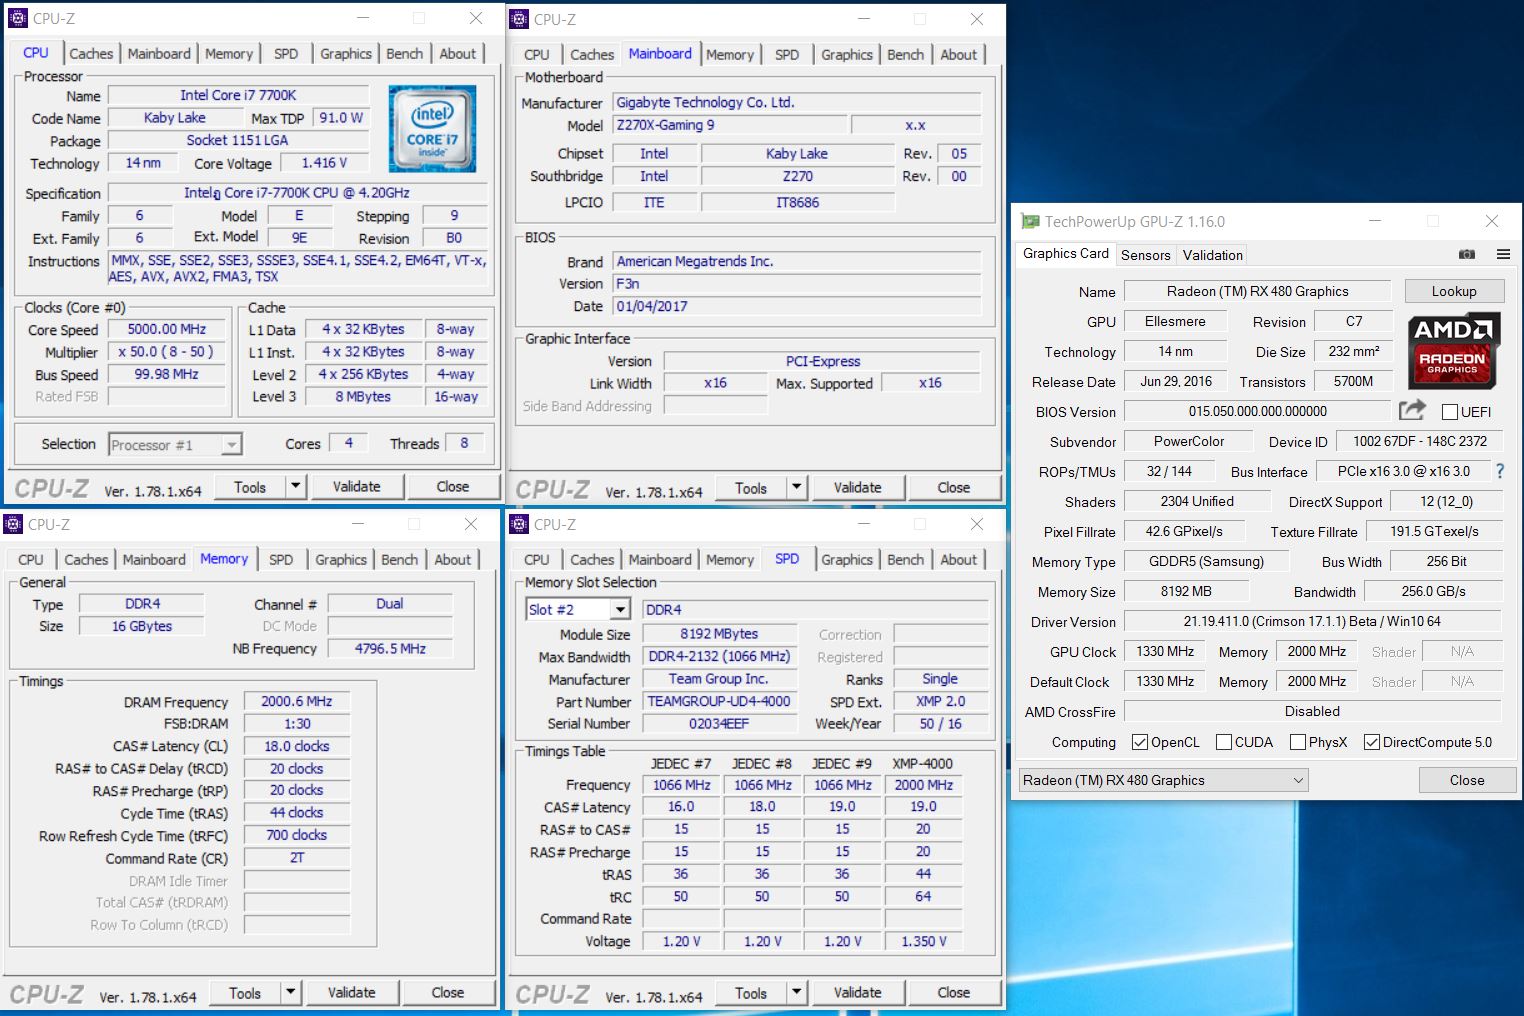Expand the Radeon RX 480 Graphics card selector

click(1298, 780)
